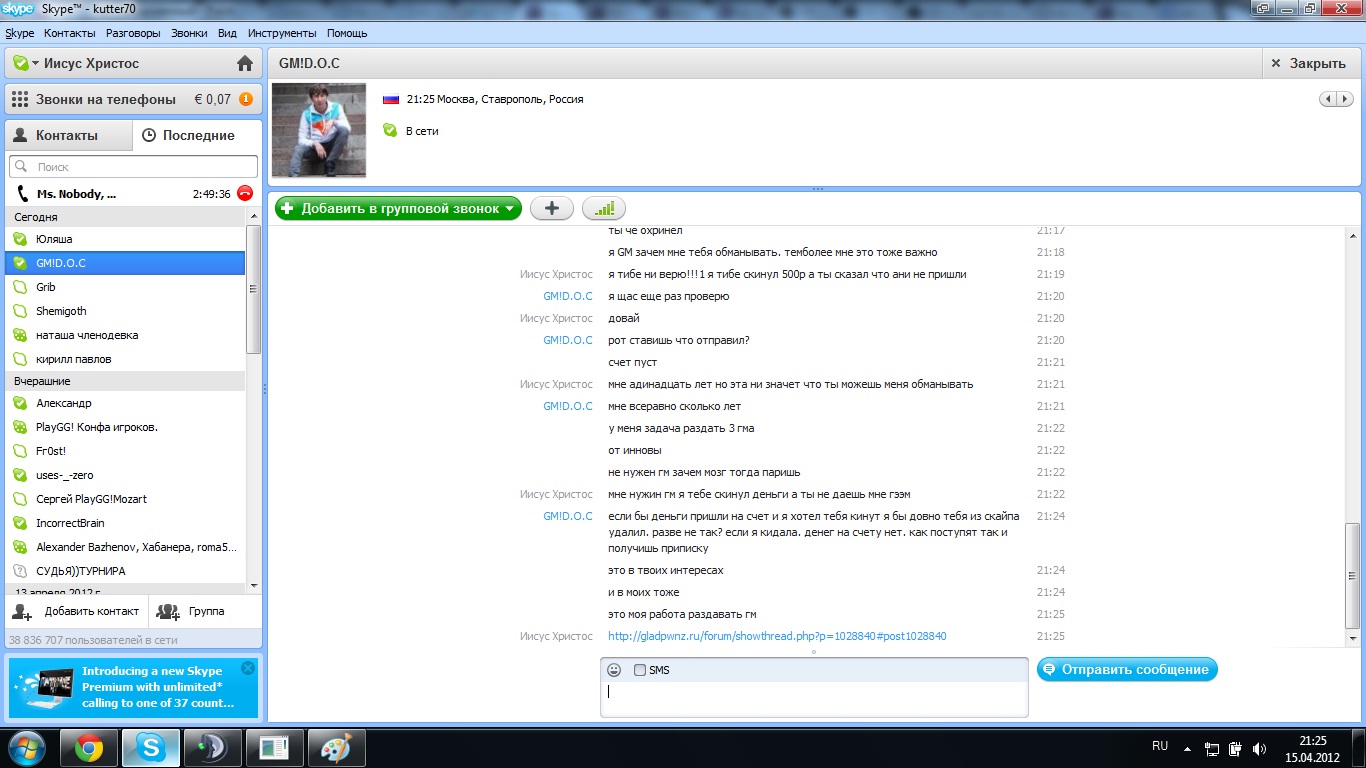The height and width of the screenshot is (768, 1366).
Task: Click status icon of наташа членодевка
Action: point(20,335)
